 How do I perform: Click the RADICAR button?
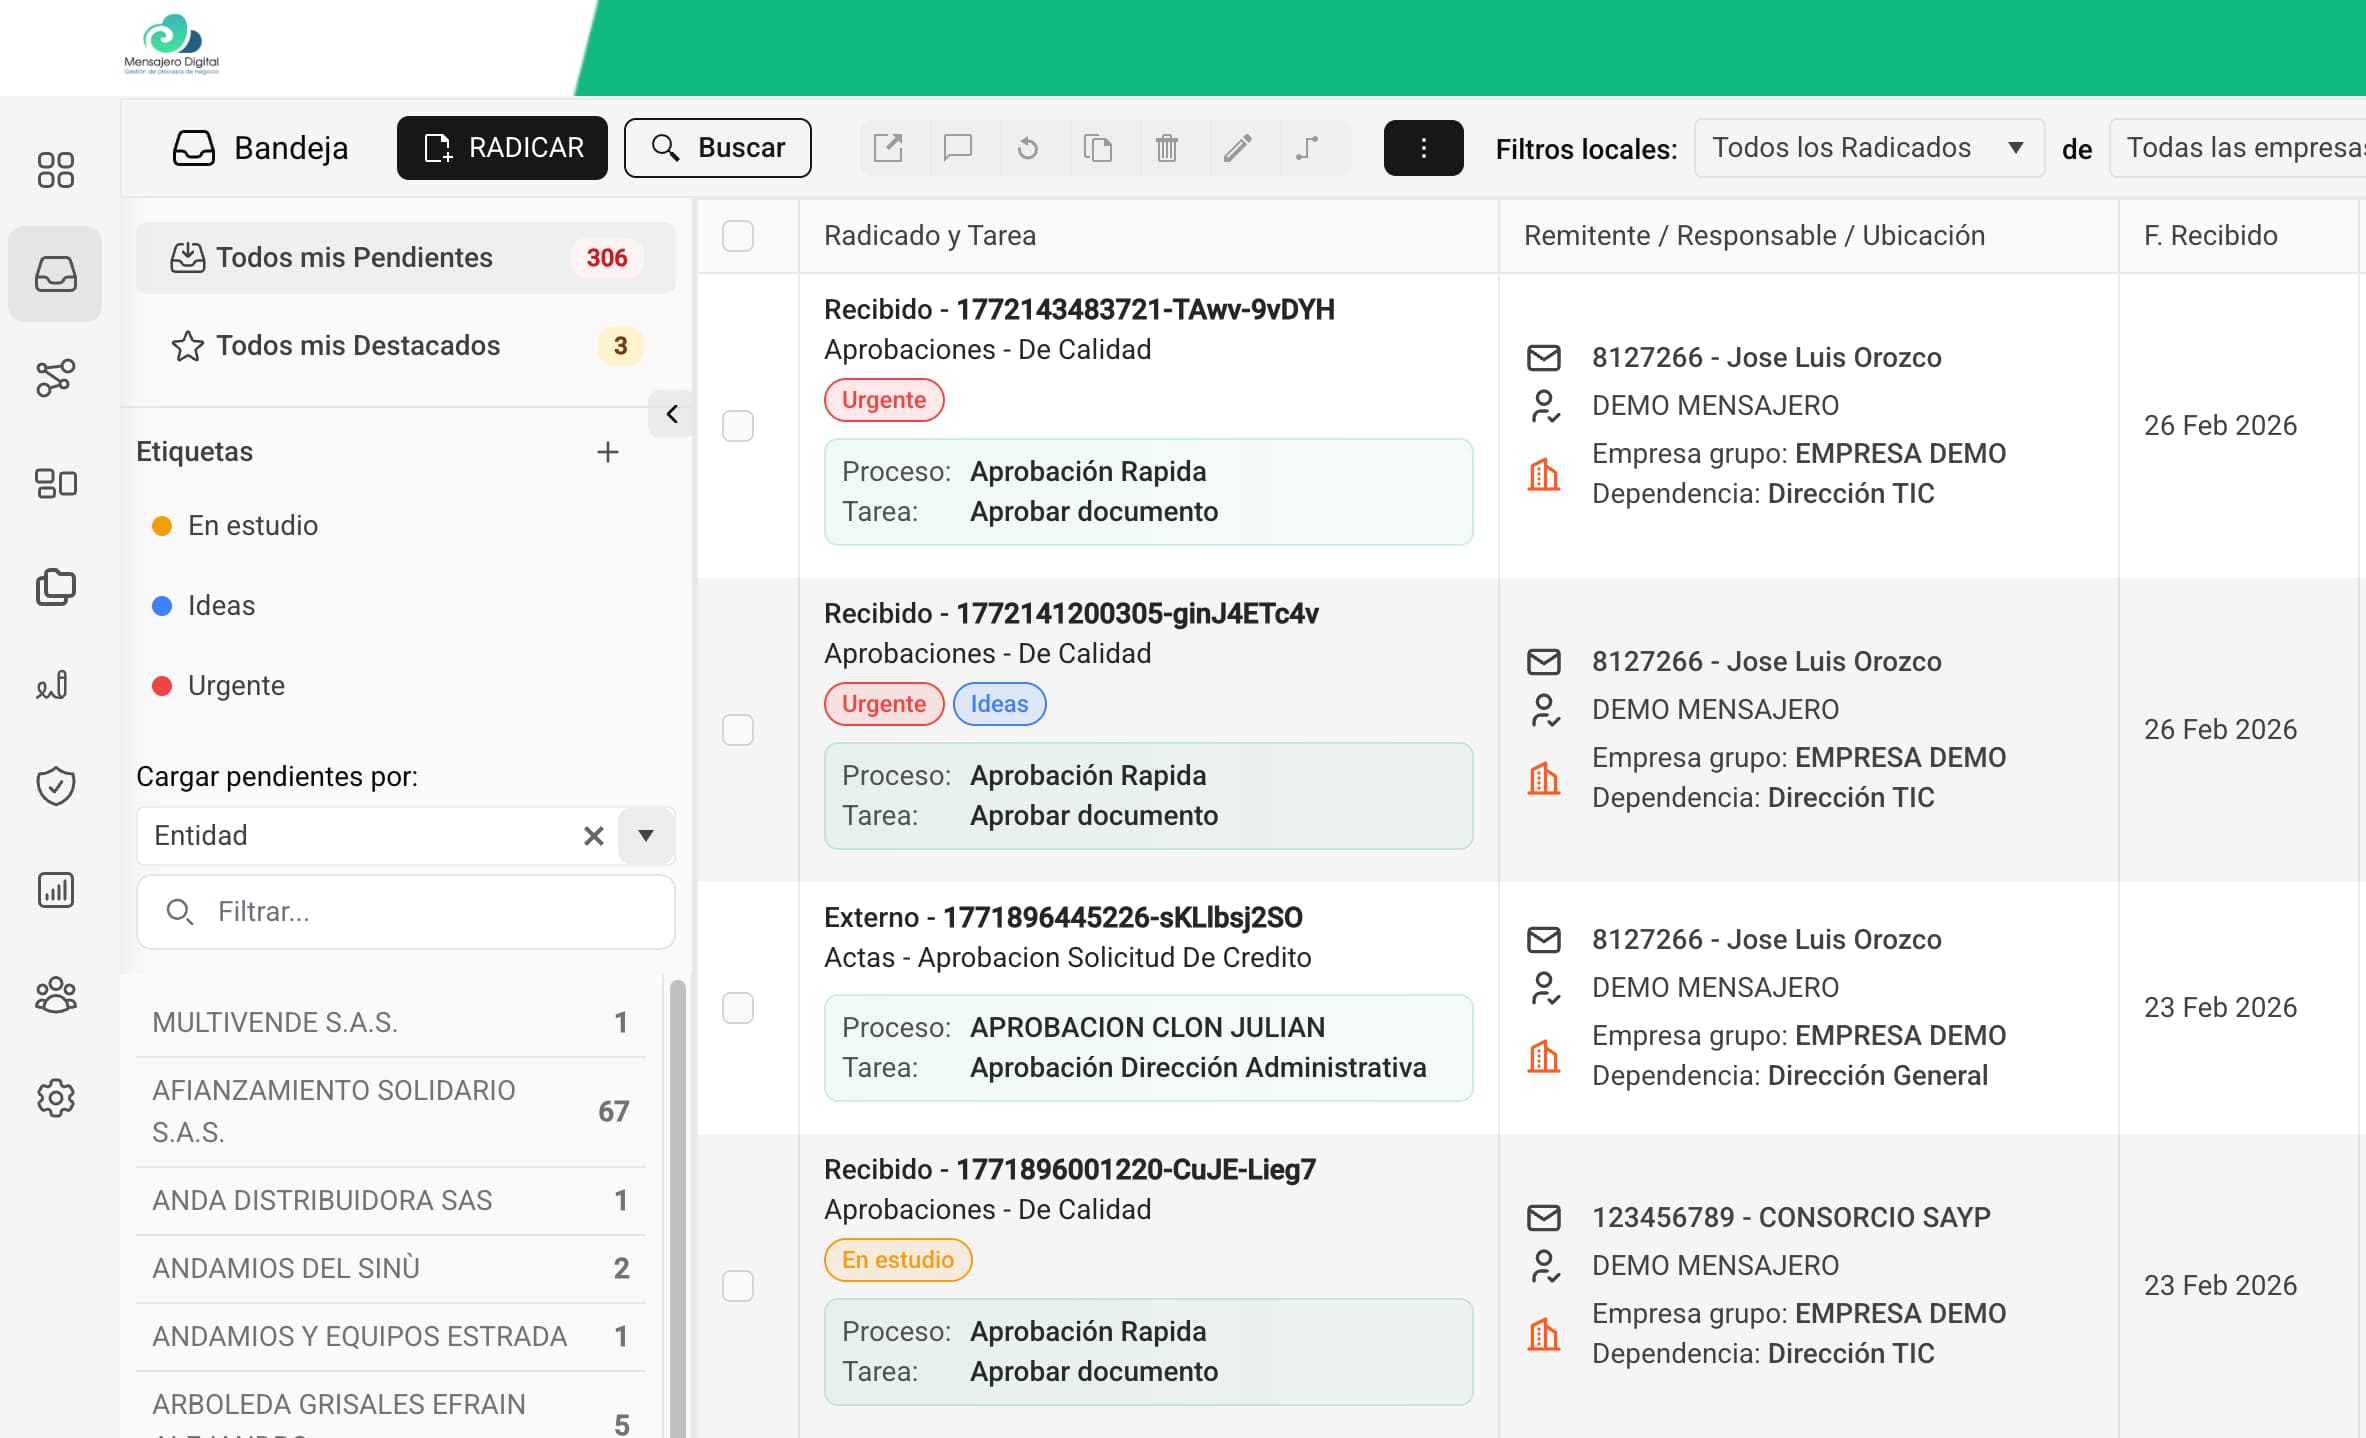coord(502,148)
